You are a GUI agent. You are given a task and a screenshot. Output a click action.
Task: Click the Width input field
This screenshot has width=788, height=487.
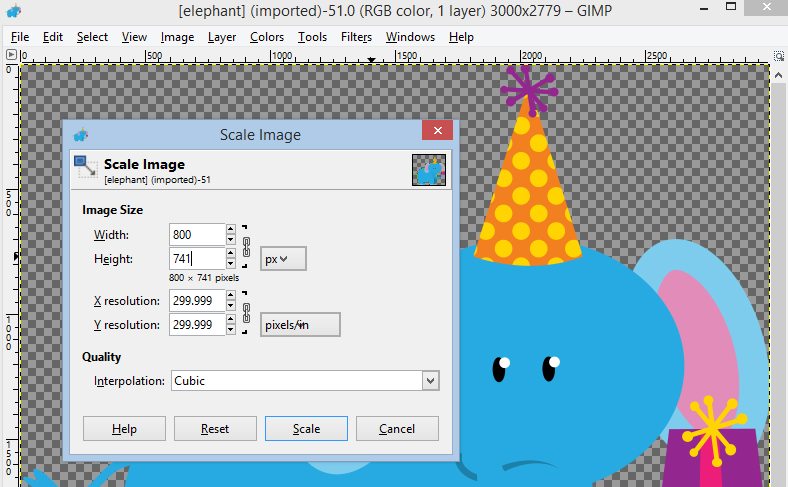[196, 235]
